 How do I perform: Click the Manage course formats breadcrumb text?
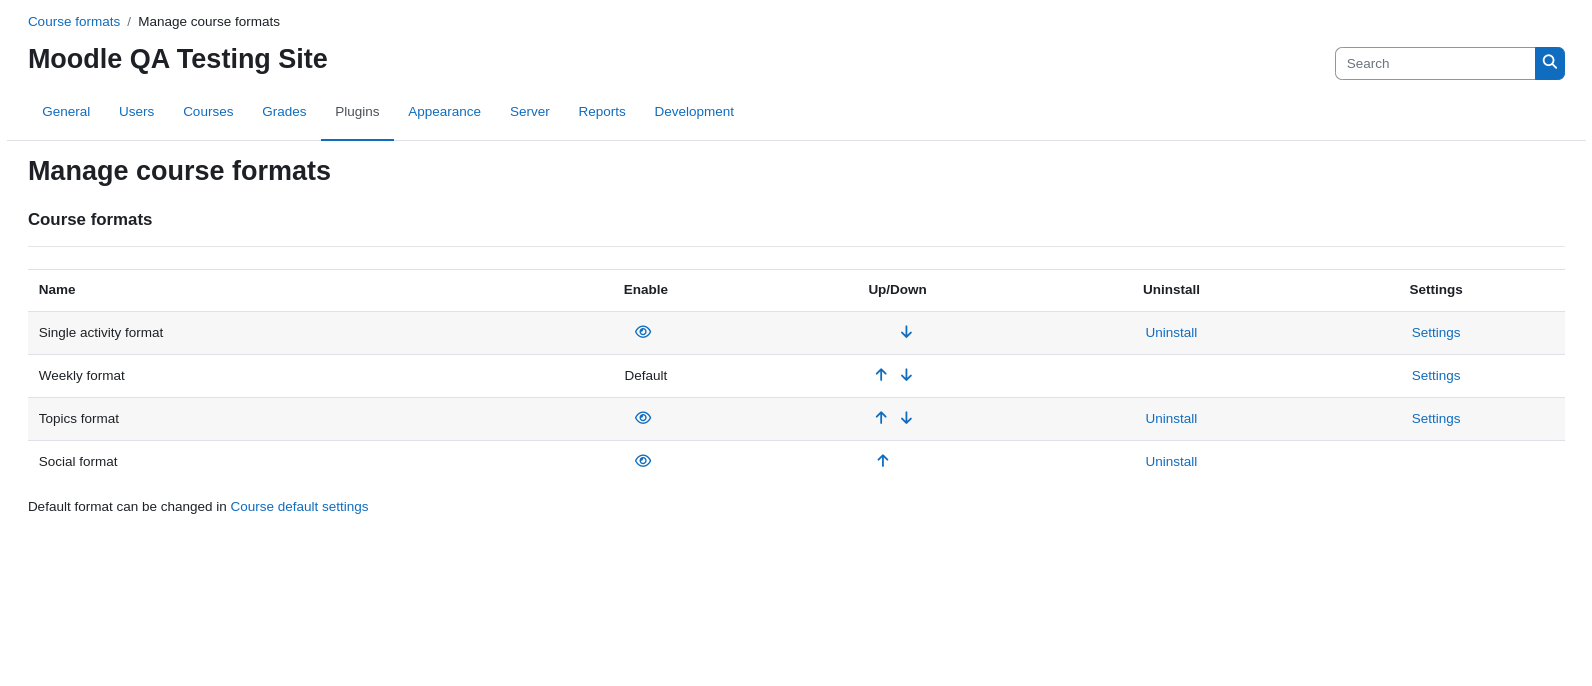(209, 22)
